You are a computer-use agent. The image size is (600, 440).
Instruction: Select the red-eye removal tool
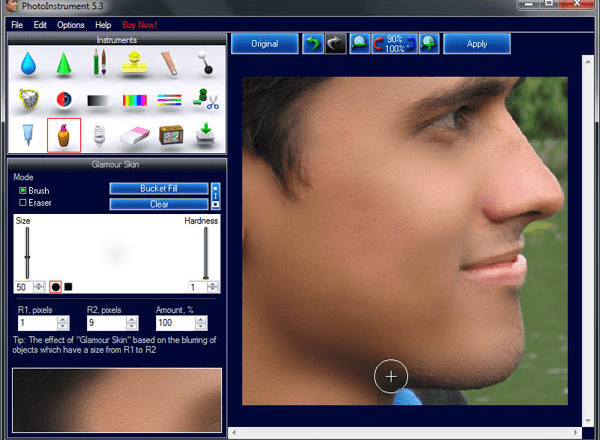tap(63, 100)
